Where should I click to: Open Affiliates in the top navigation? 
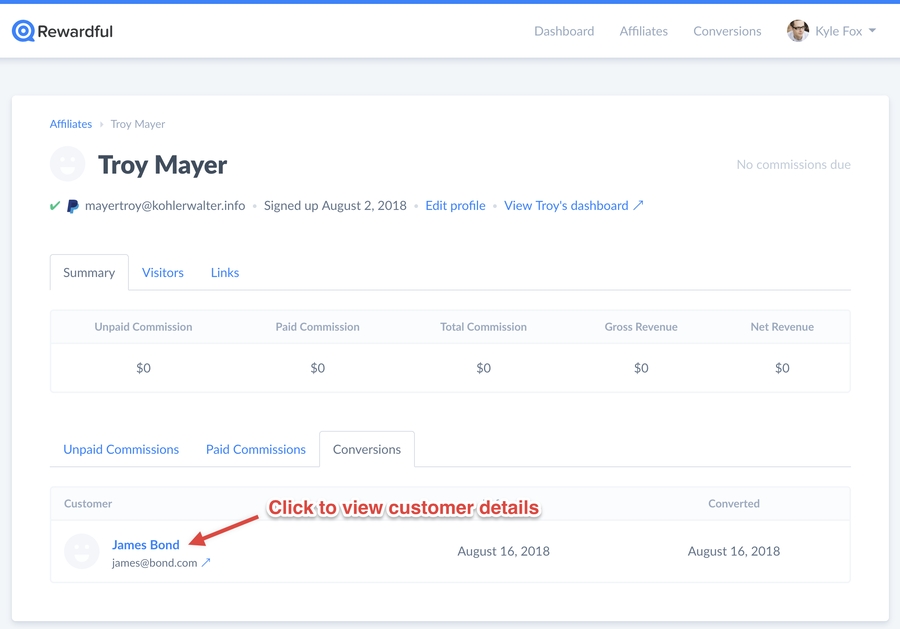click(643, 31)
